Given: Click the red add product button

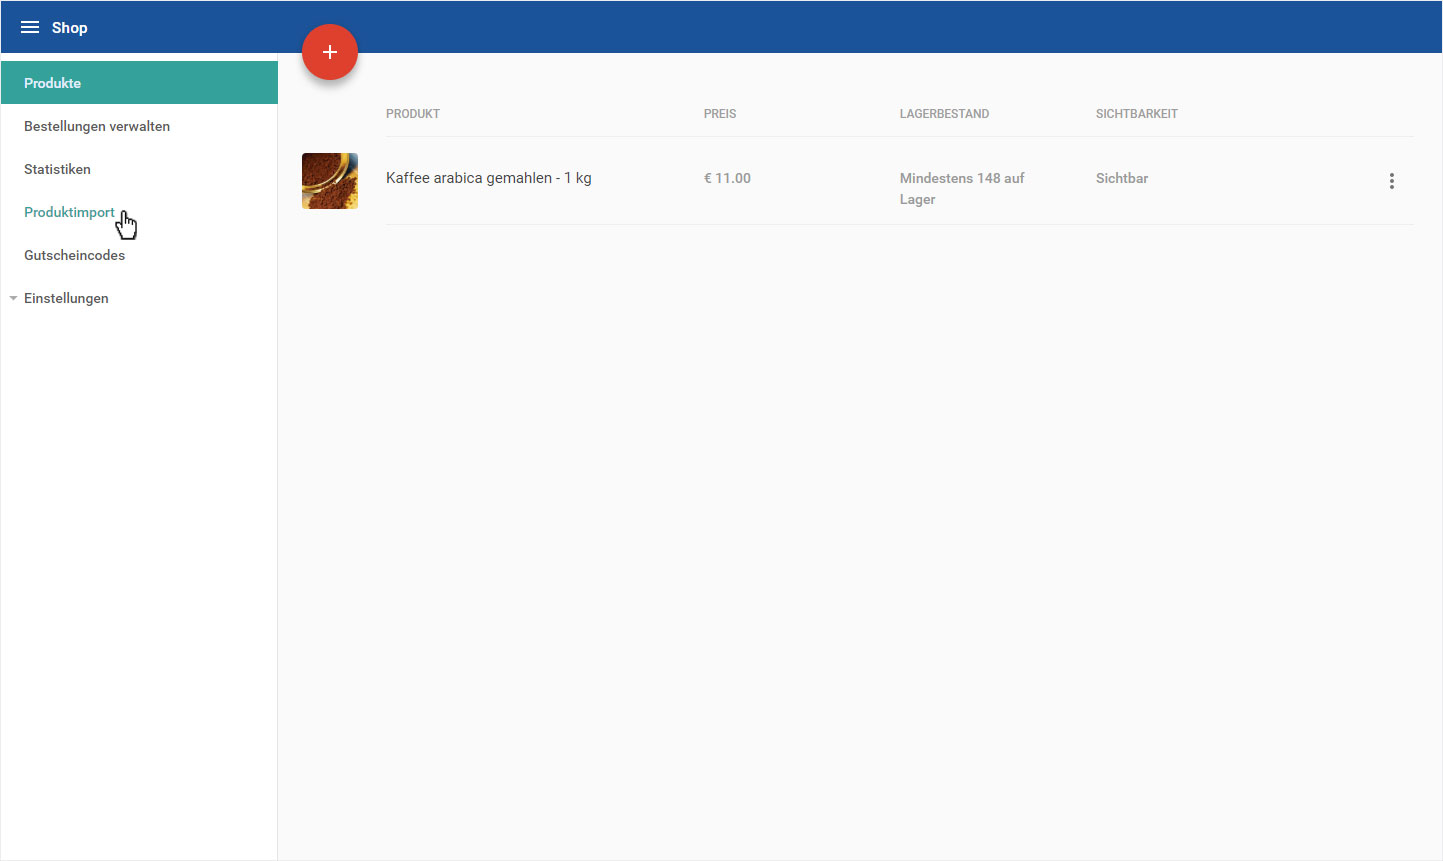Looking at the screenshot, I should click(x=330, y=52).
